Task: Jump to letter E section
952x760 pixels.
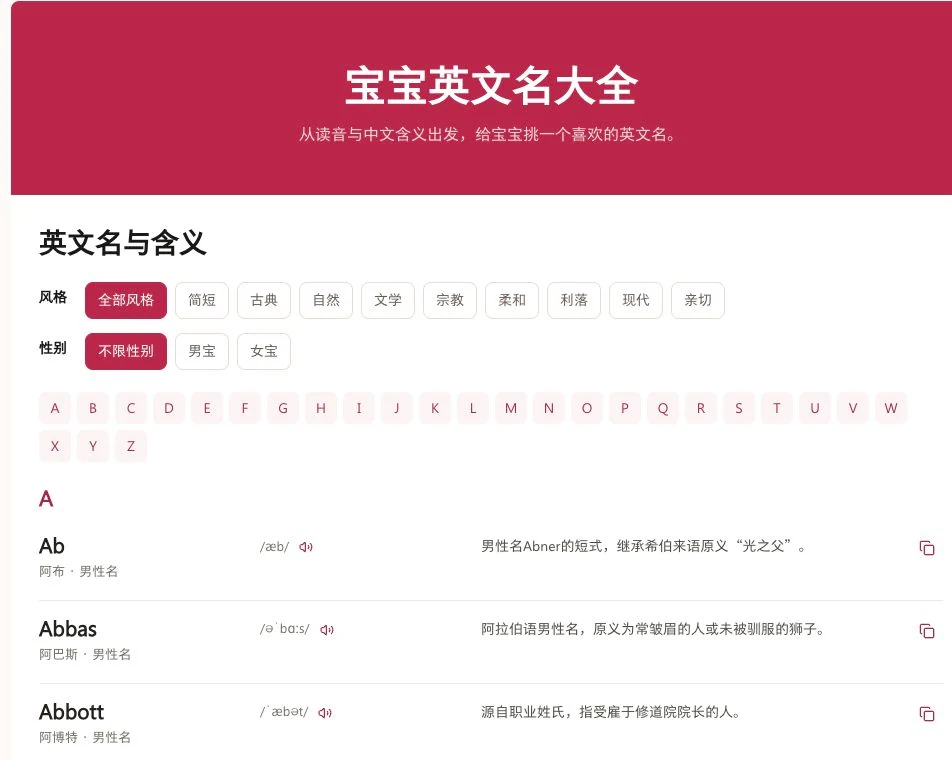Action: (x=207, y=408)
